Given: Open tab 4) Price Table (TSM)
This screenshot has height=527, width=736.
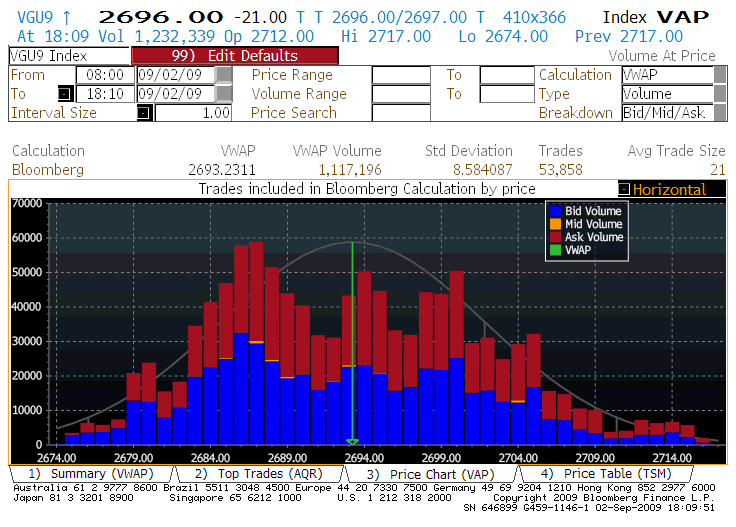Looking at the screenshot, I should point(606,474).
